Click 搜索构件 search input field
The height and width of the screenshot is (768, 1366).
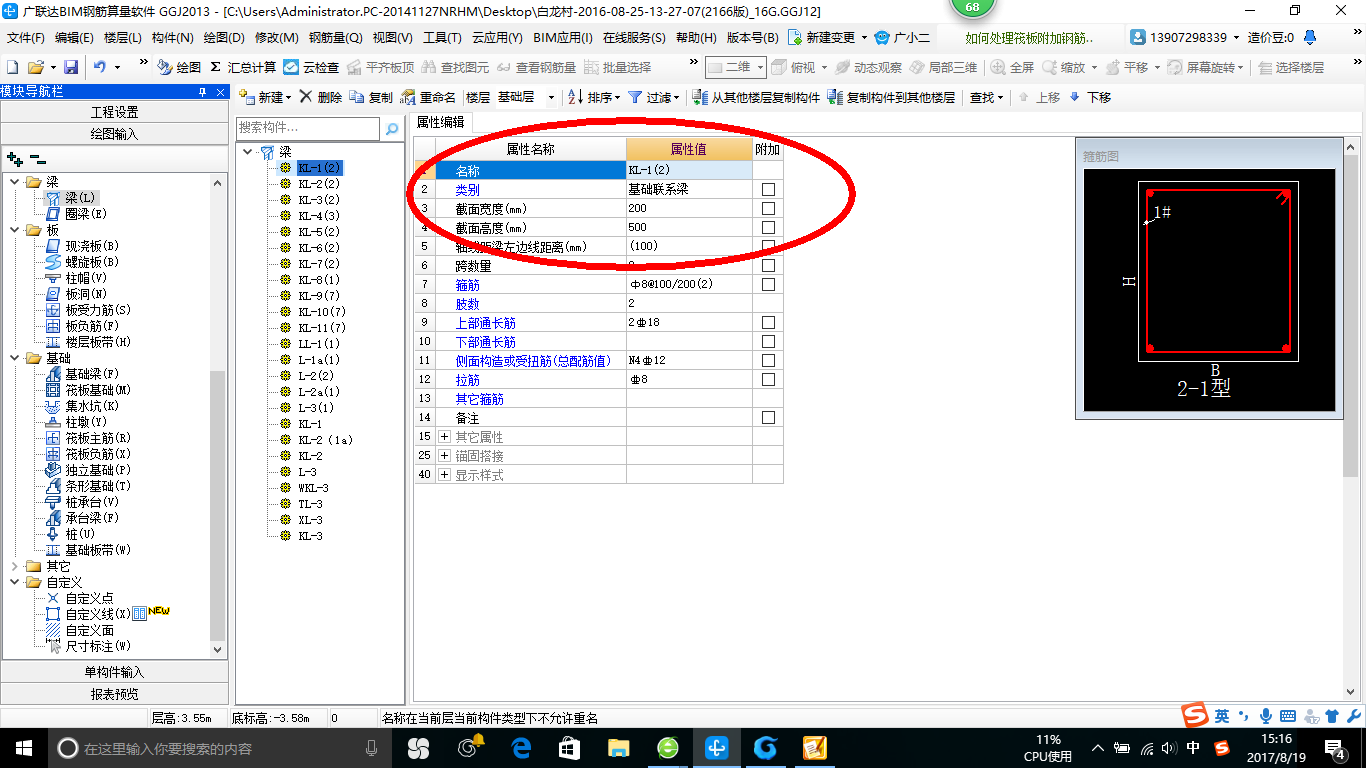pos(308,129)
